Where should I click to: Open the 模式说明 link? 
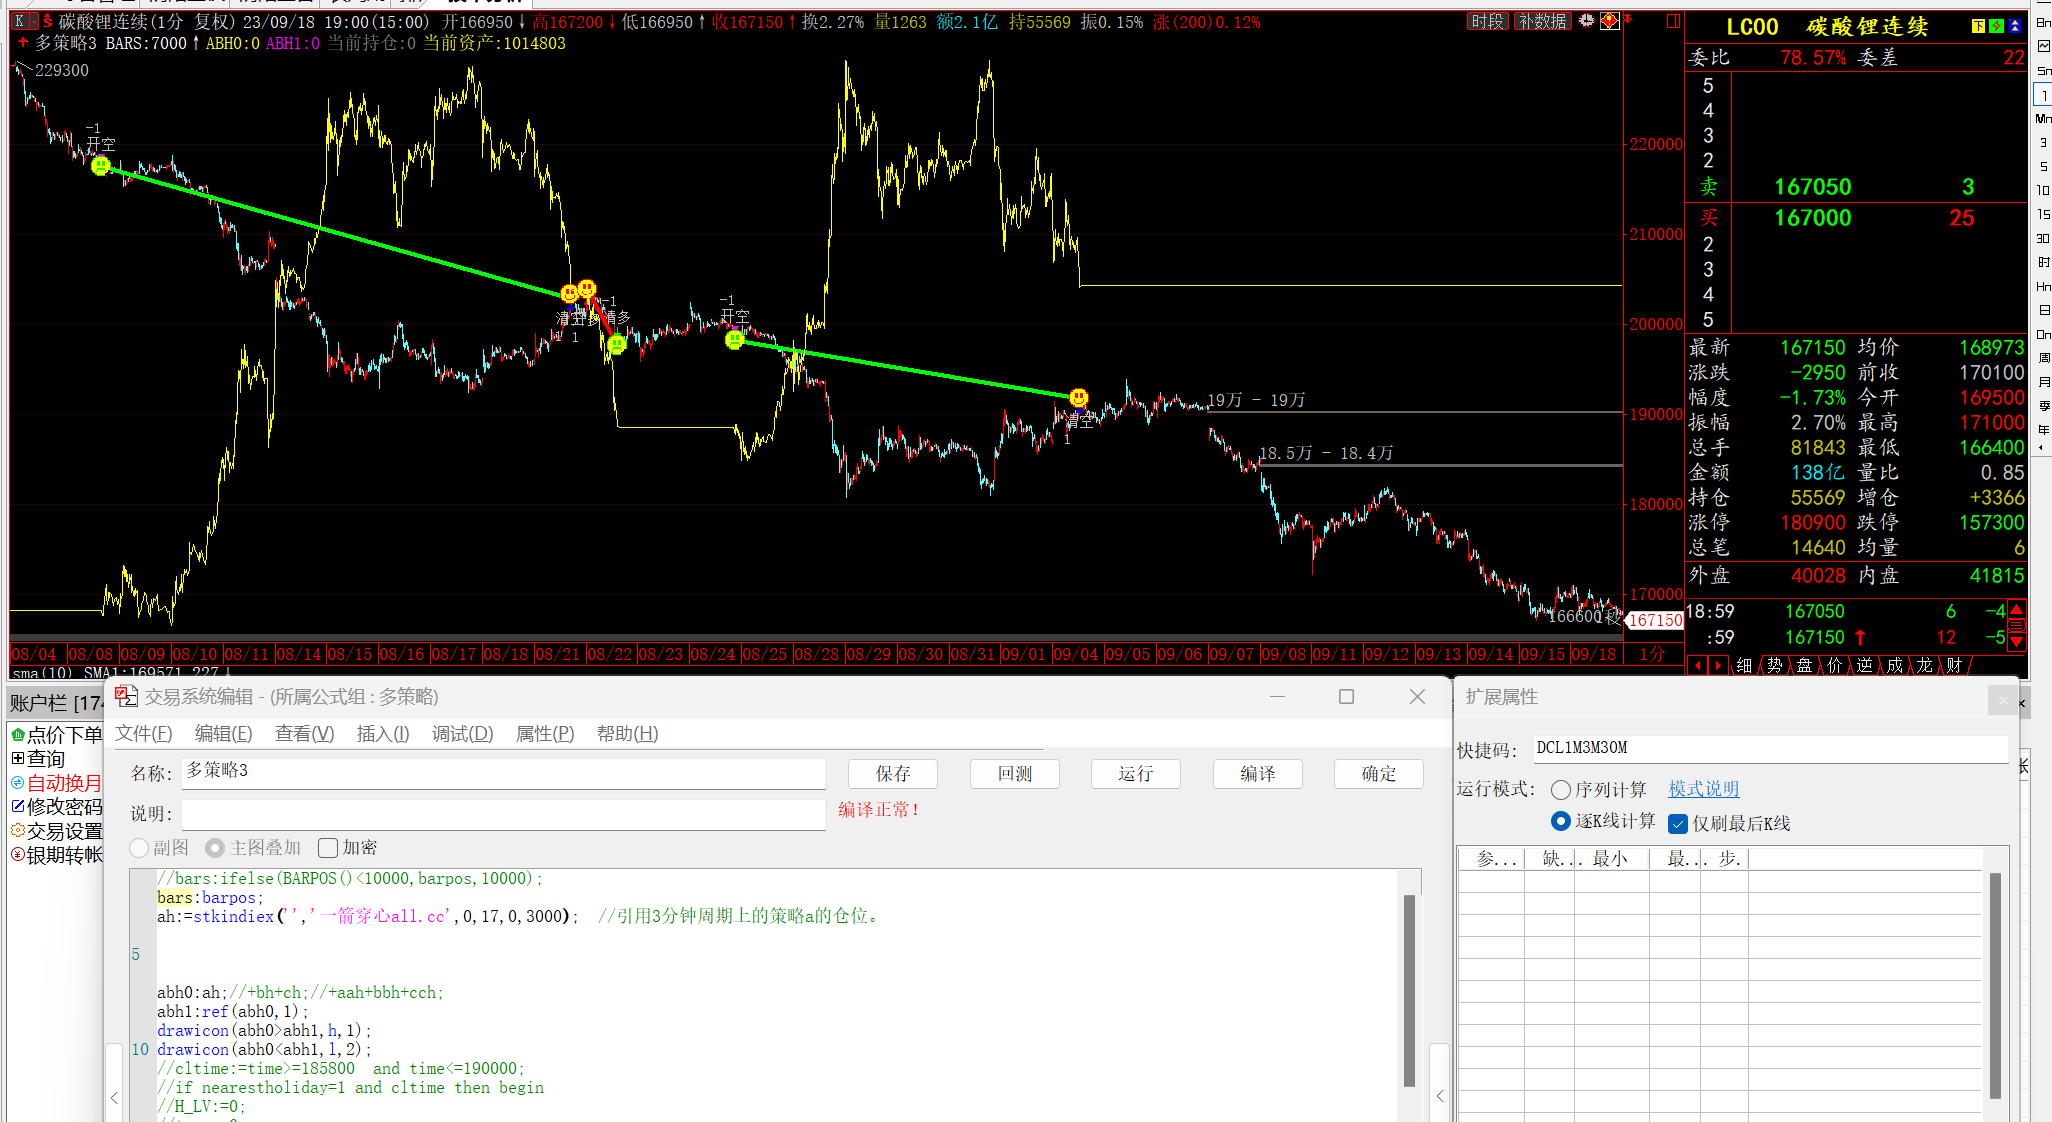click(x=1703, y=789)
